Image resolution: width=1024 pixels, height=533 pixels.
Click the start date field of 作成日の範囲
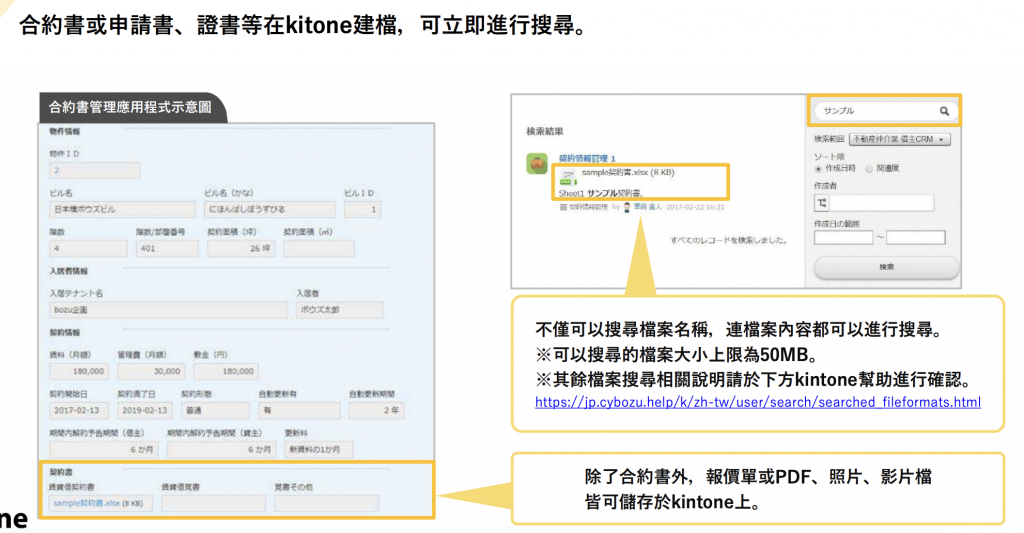tap(843, 238)
